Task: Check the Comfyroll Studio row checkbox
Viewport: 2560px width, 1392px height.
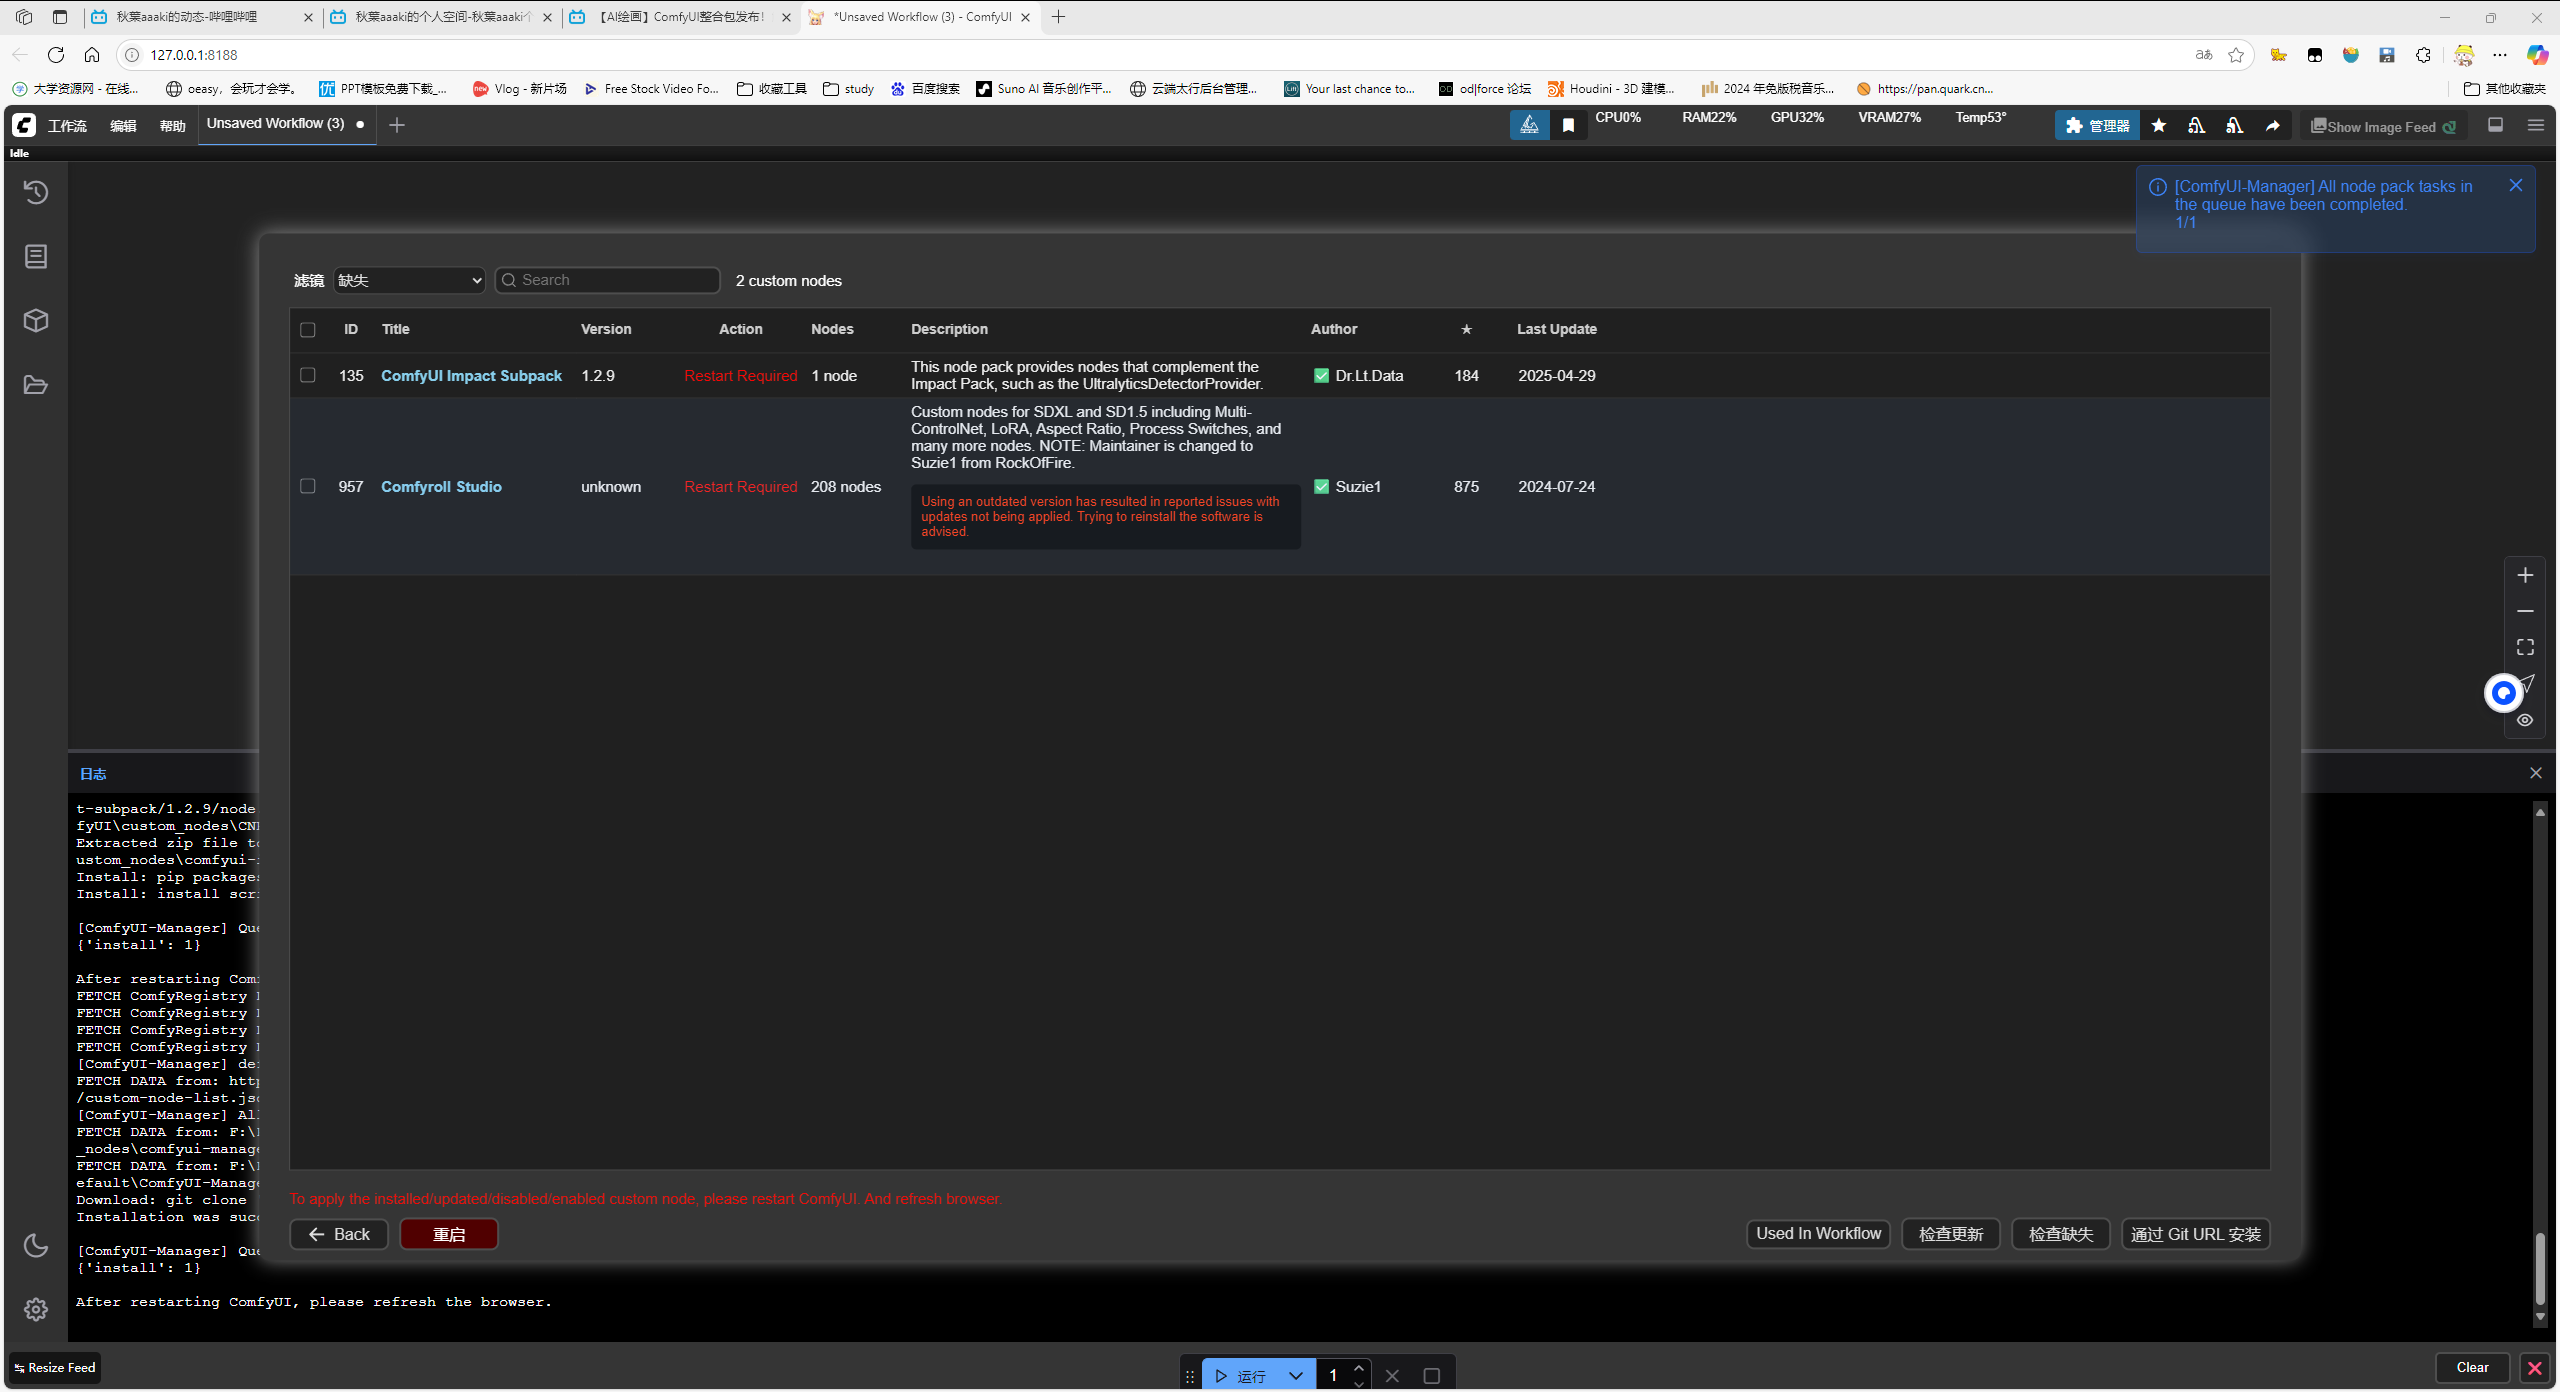Action: pos(308,486)
